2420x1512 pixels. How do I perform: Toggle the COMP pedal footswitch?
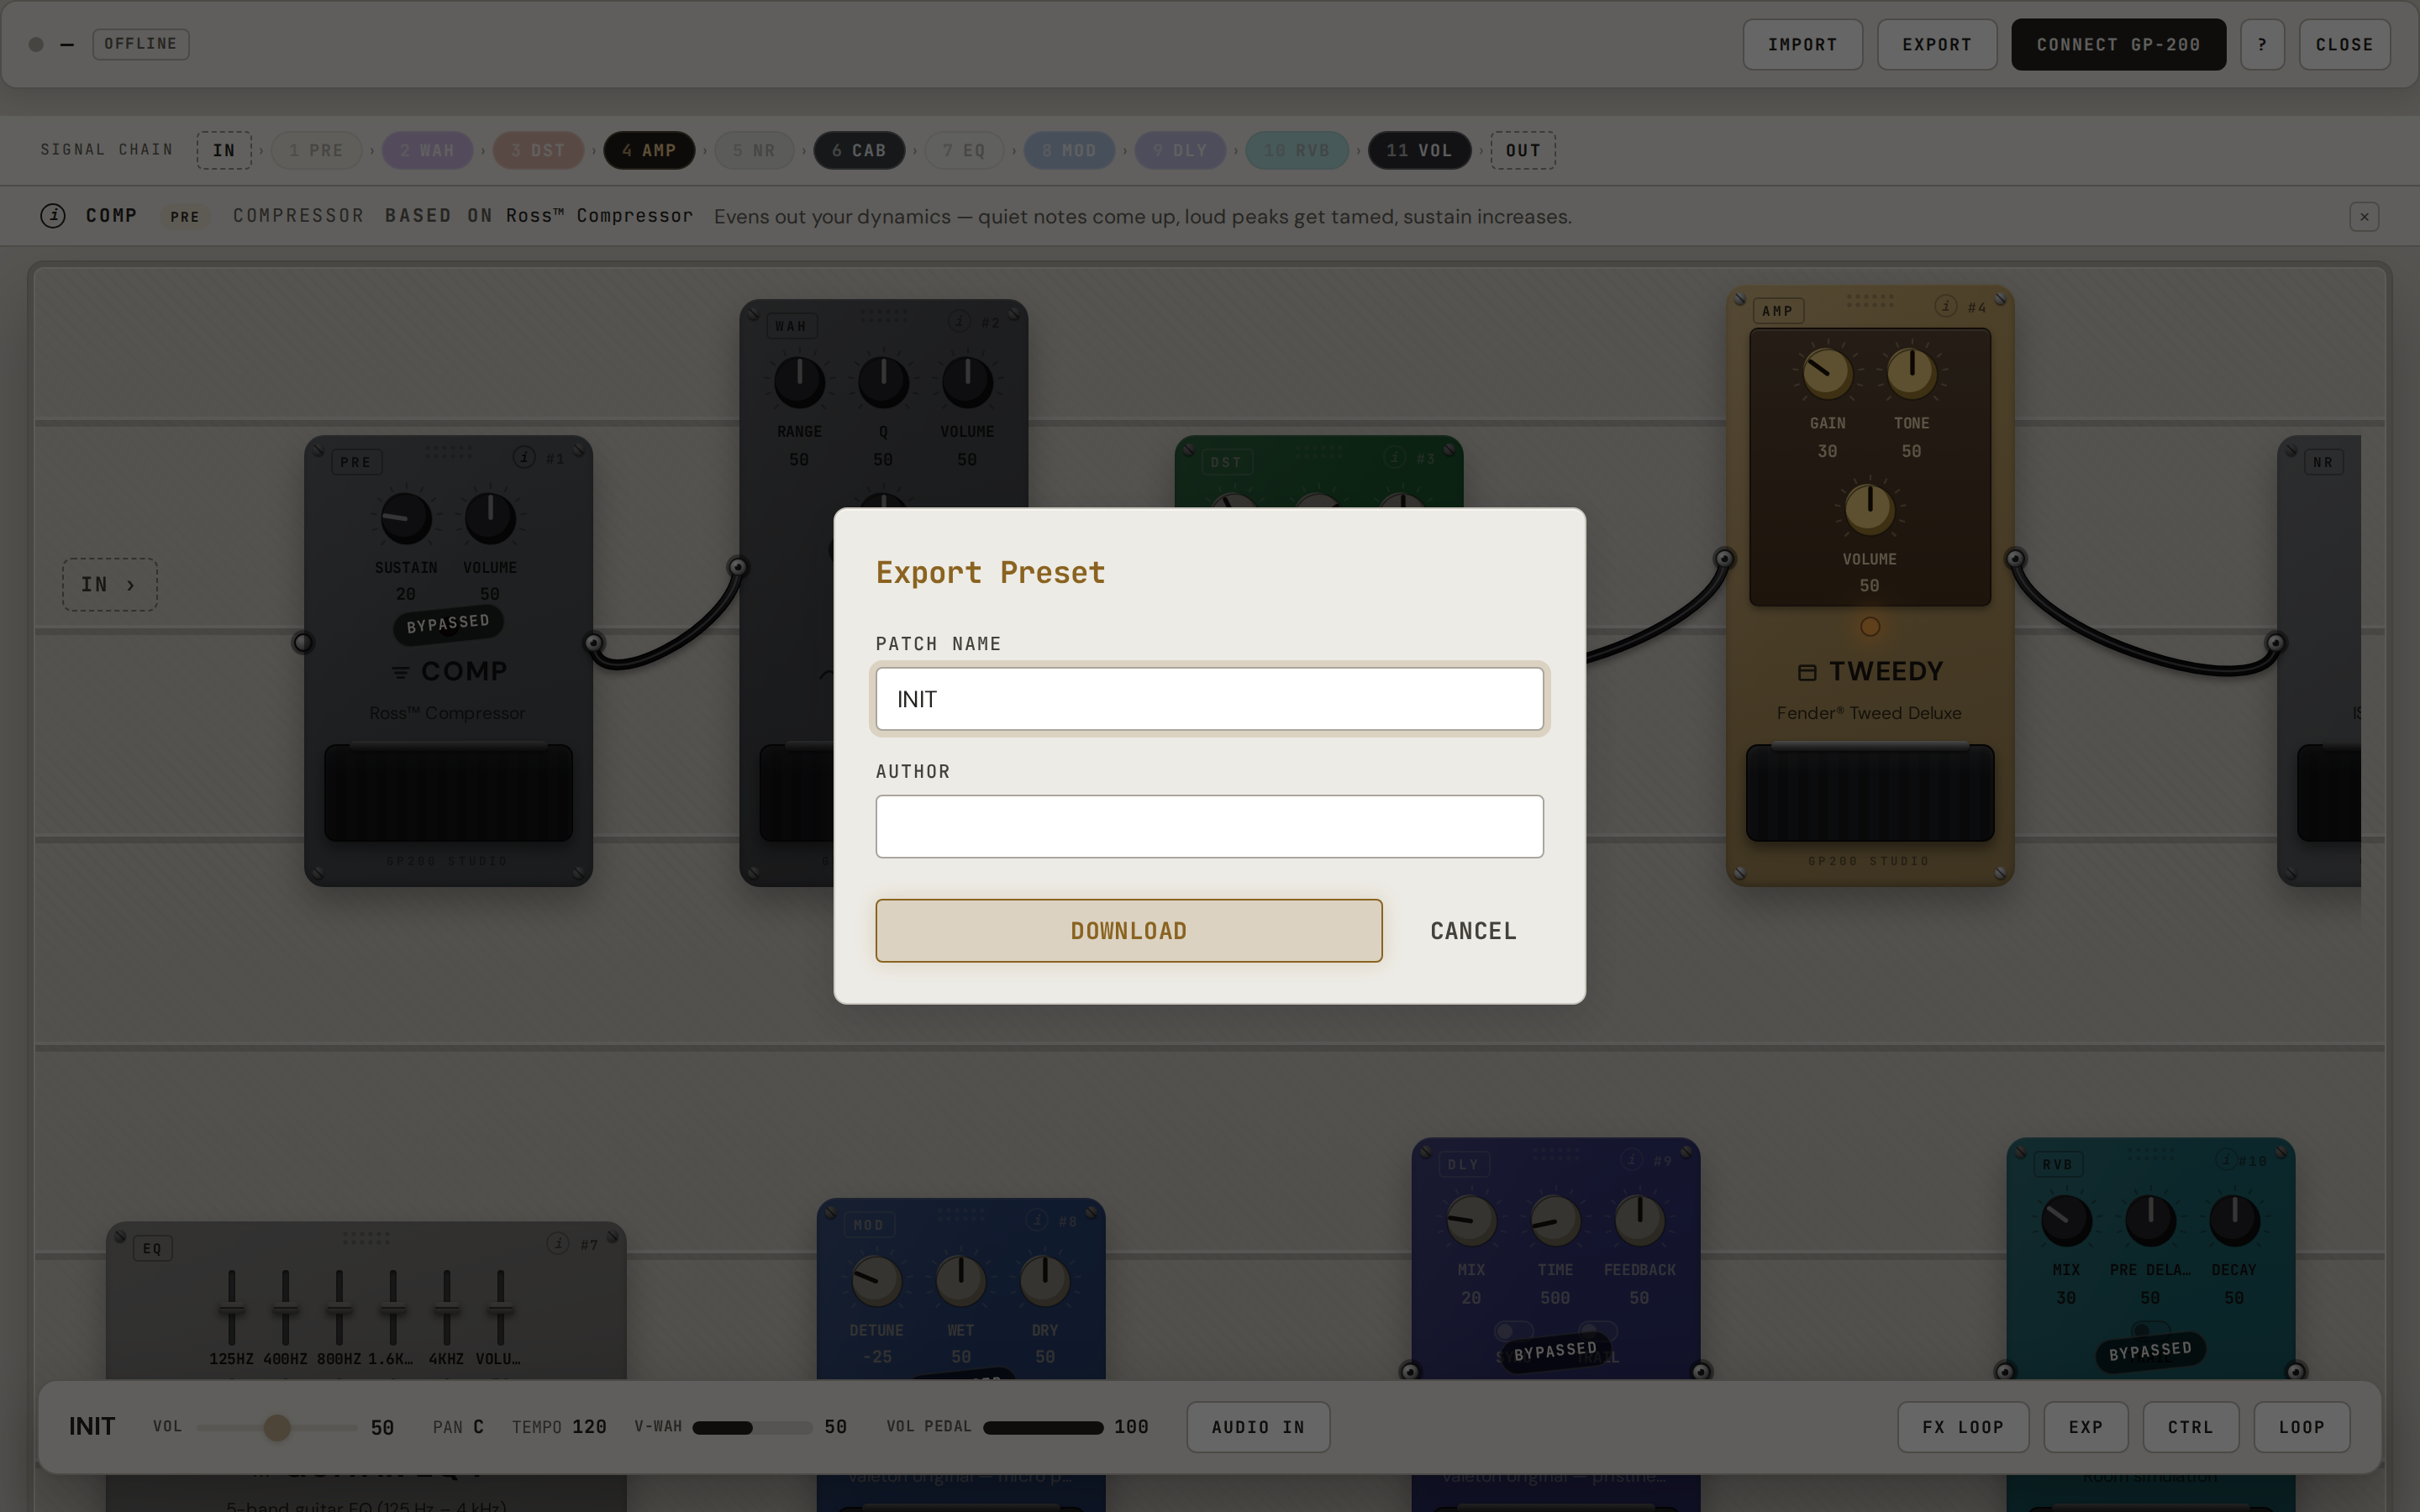point(448,792)
